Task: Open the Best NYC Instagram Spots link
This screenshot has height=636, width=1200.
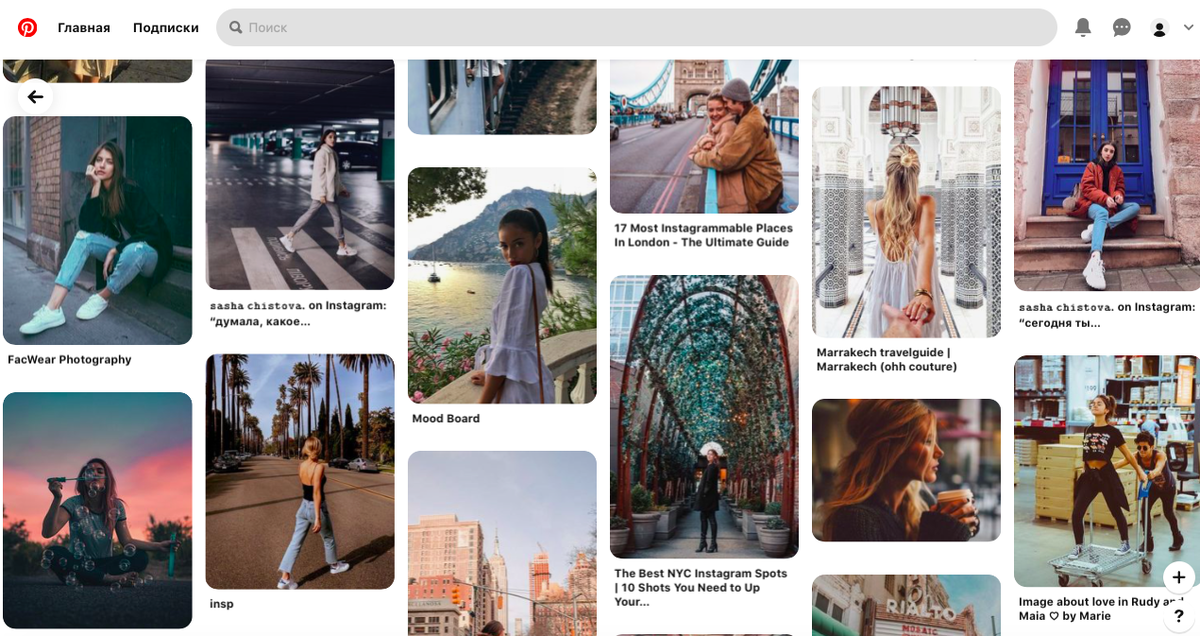Action: (701, 588)
